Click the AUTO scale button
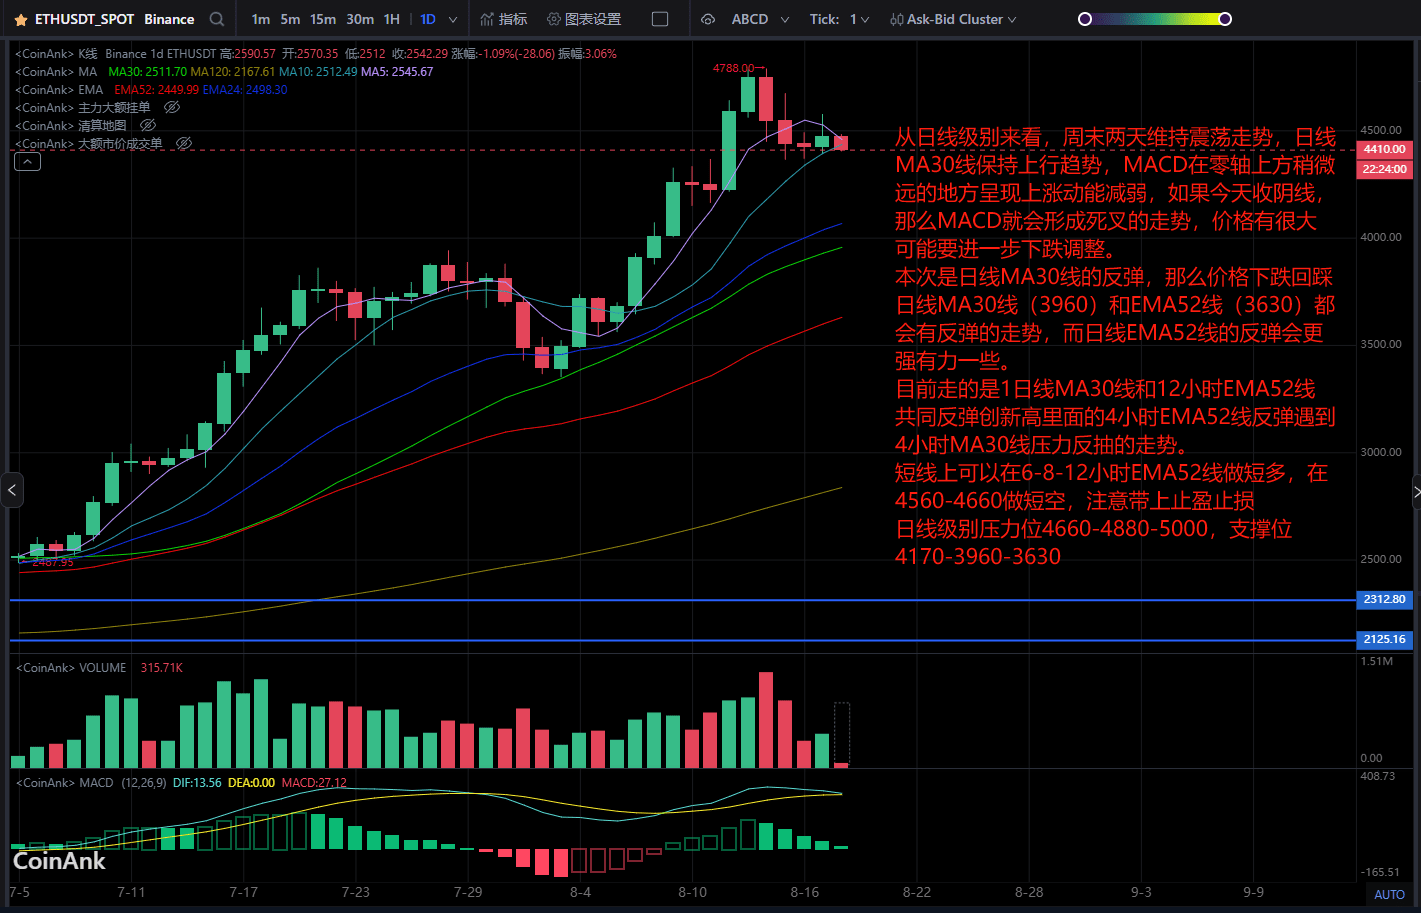 tap(1389, 894)
